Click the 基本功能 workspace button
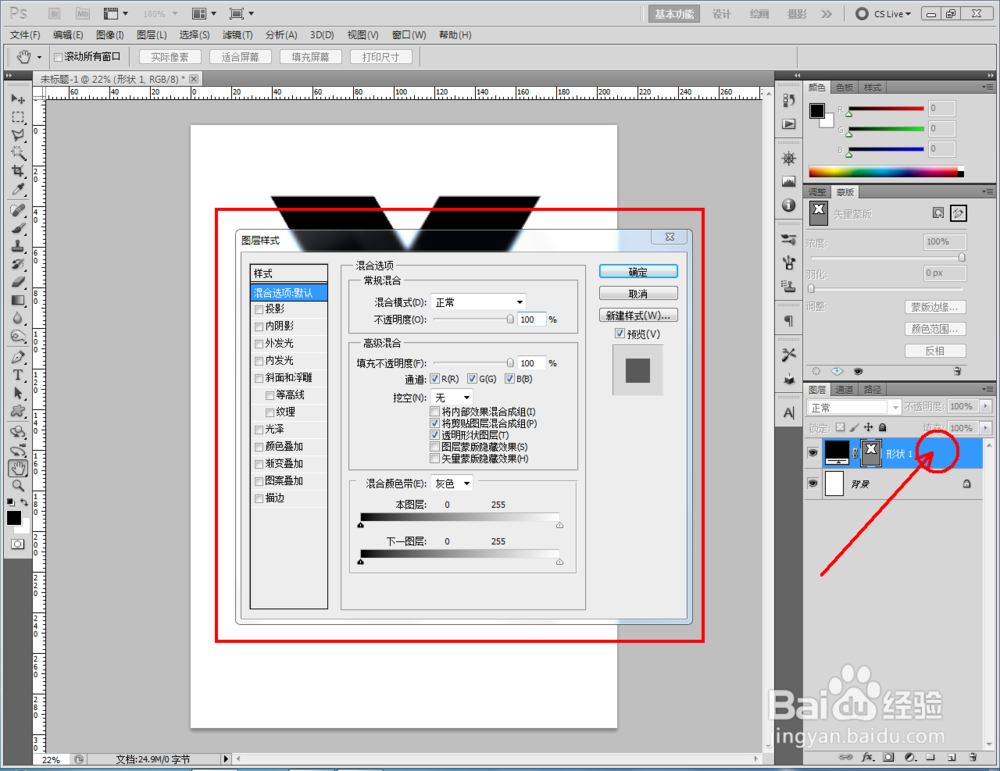Screen dimensions: 1000x771 674,14
